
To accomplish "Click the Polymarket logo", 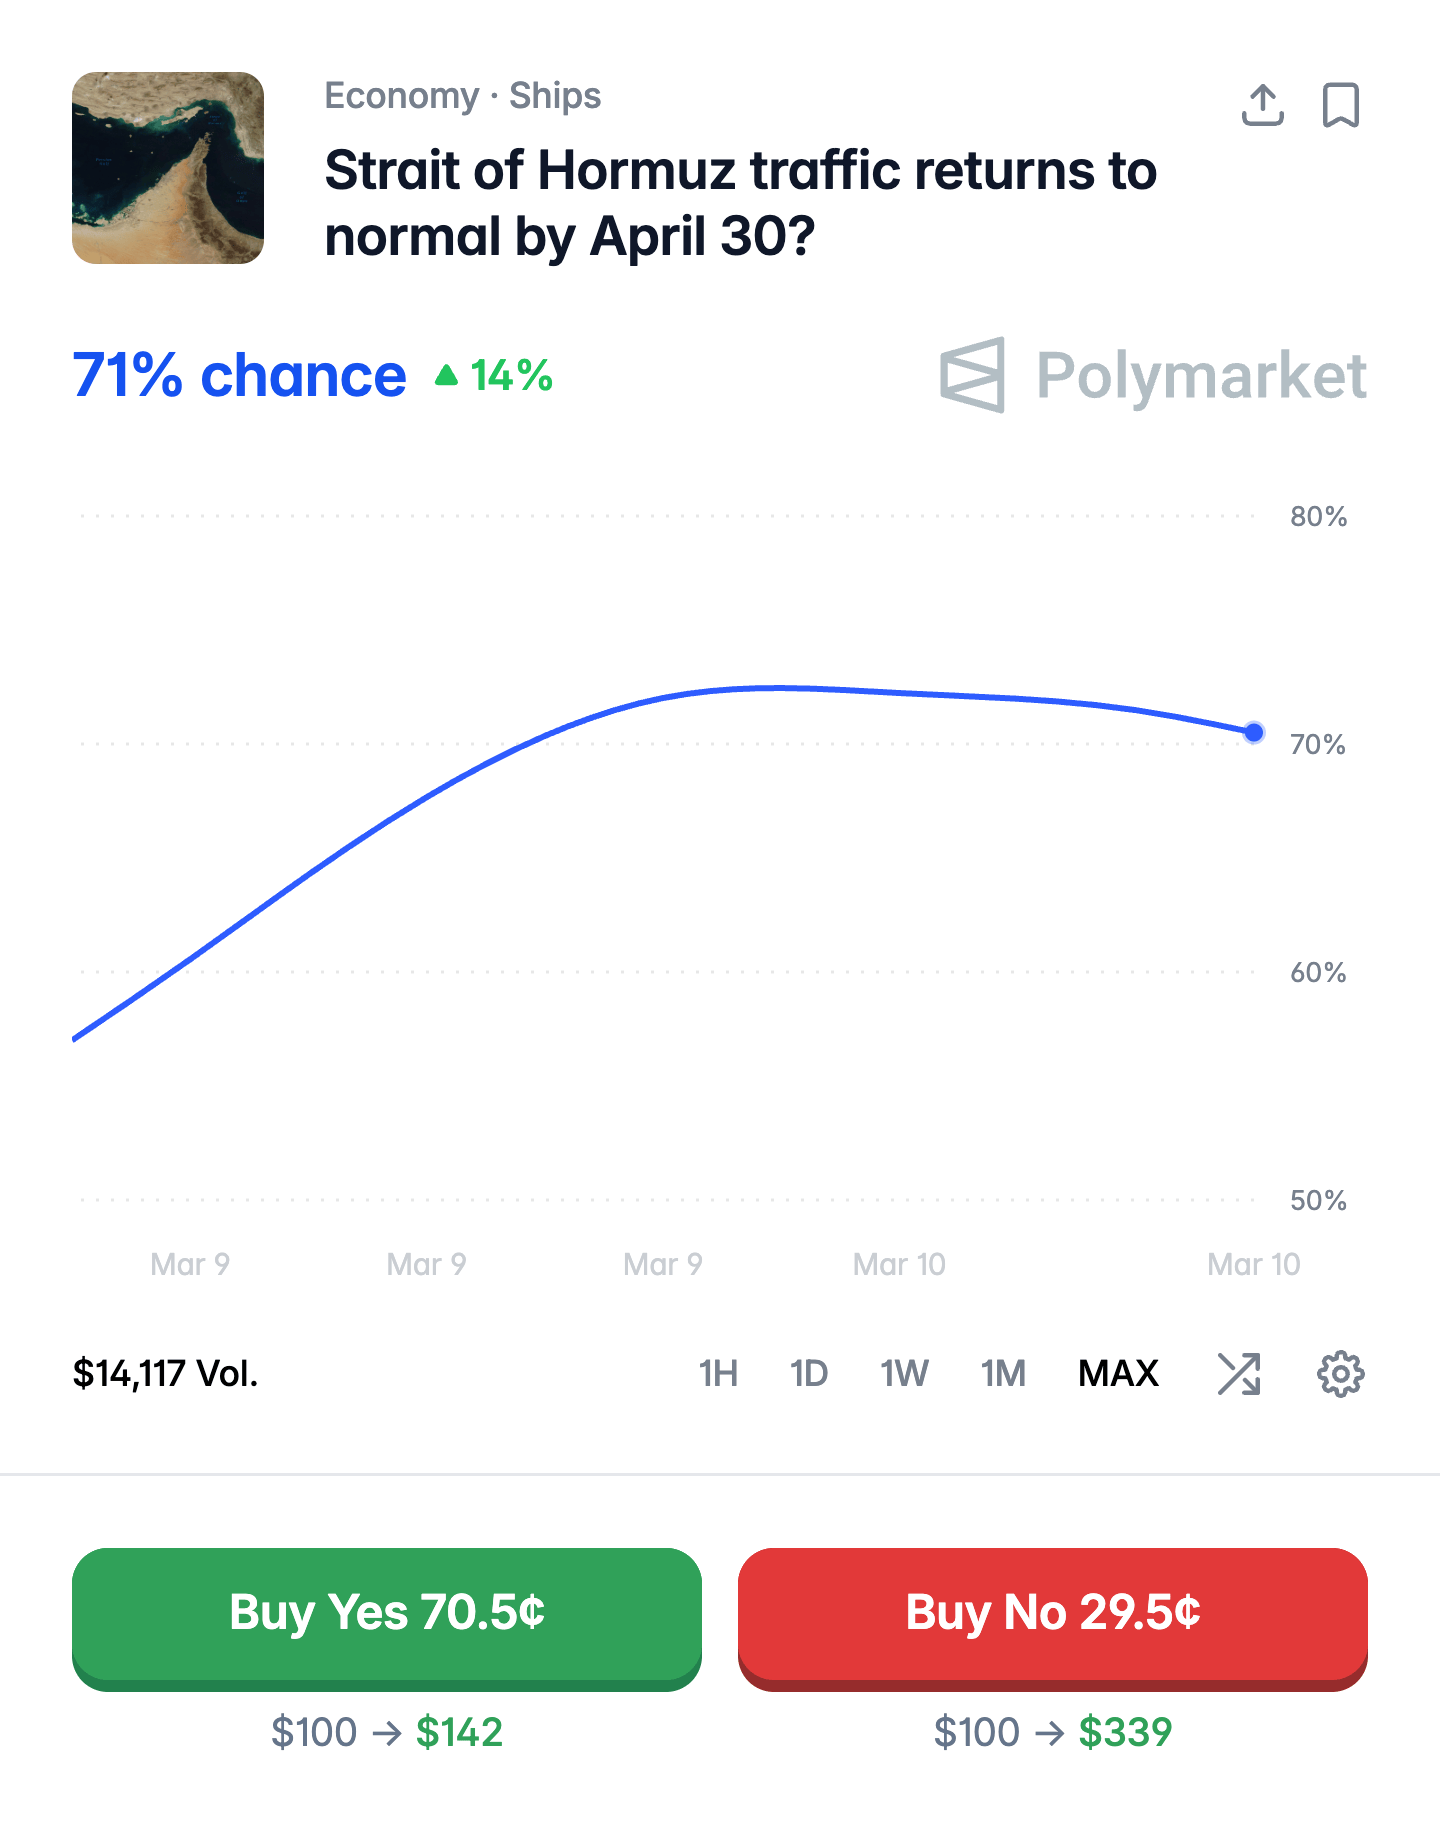I will 1153,376.
